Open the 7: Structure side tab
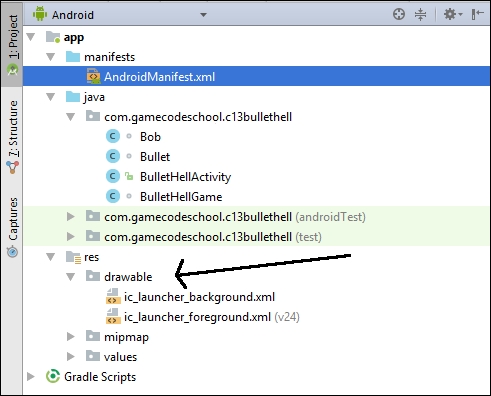 pyautogui.click(x=12, y=137)
